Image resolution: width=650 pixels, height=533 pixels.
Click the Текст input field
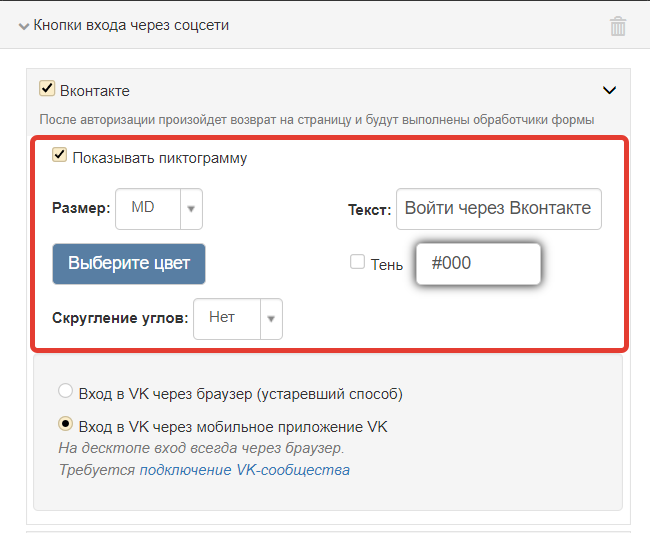[x=499, y=209]
